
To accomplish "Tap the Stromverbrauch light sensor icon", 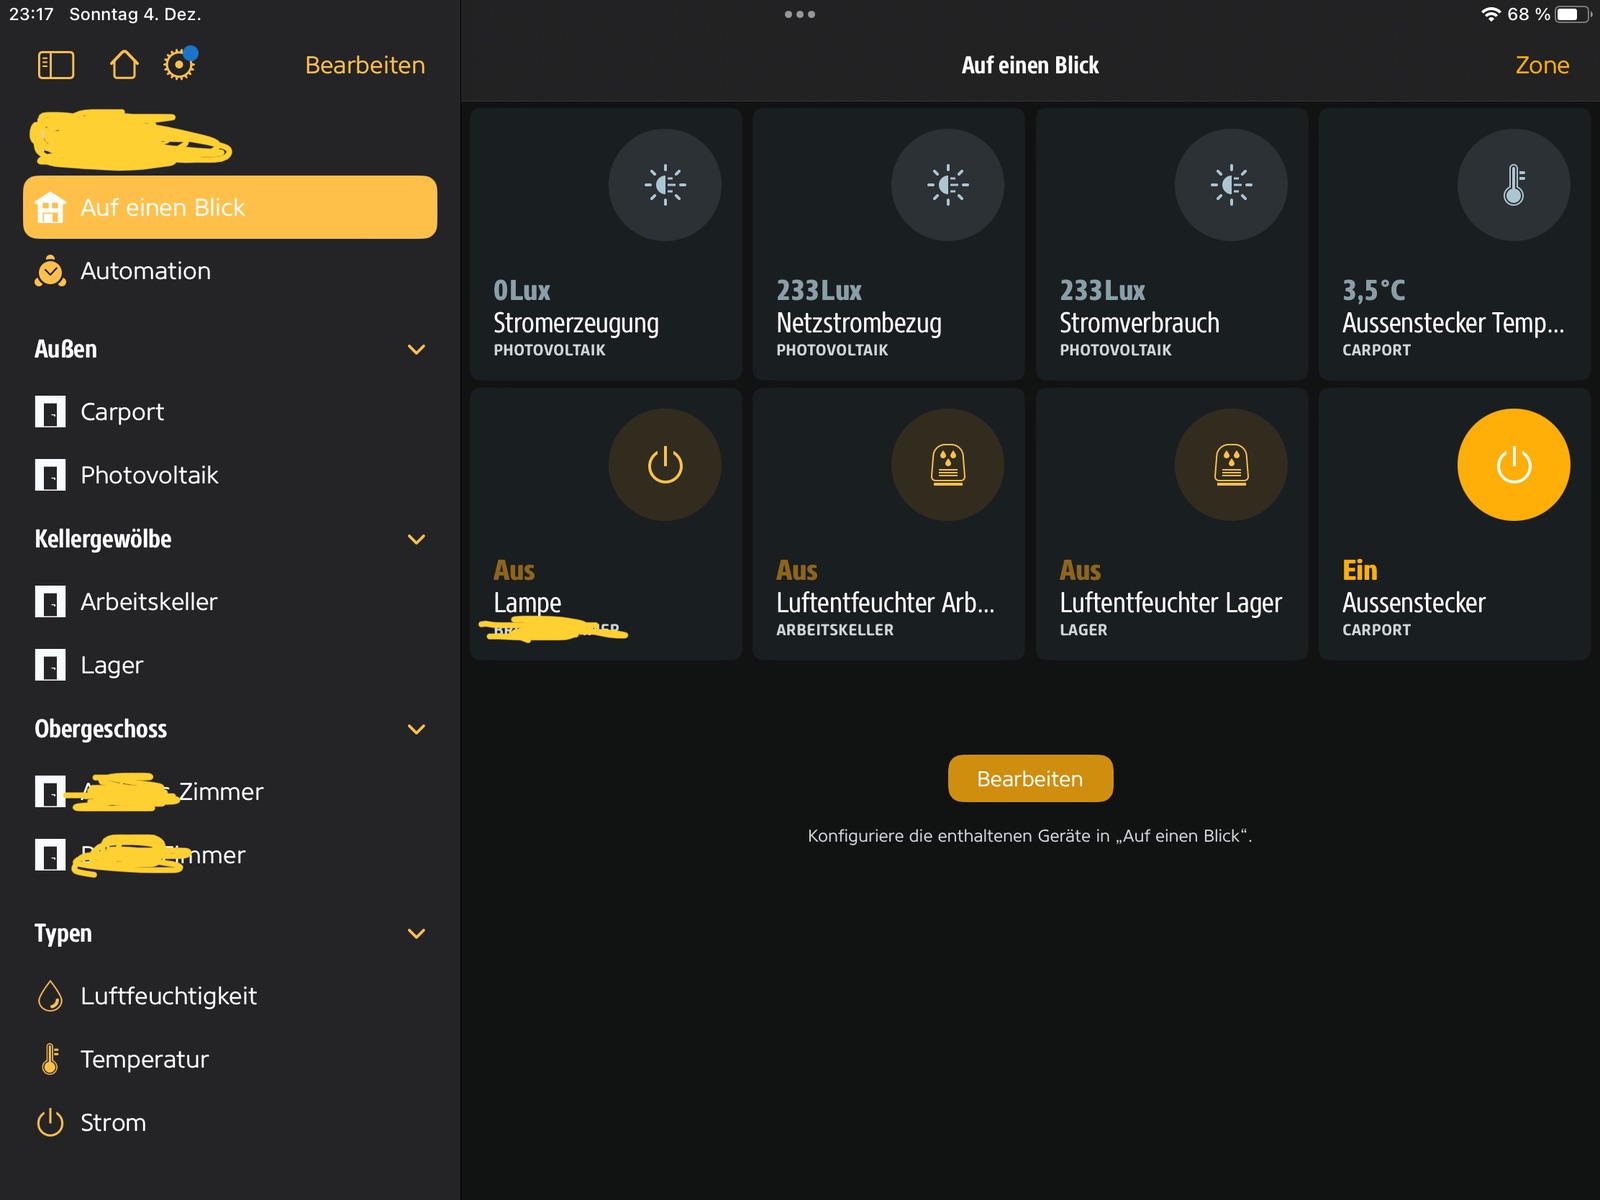I will (1230, 185).
